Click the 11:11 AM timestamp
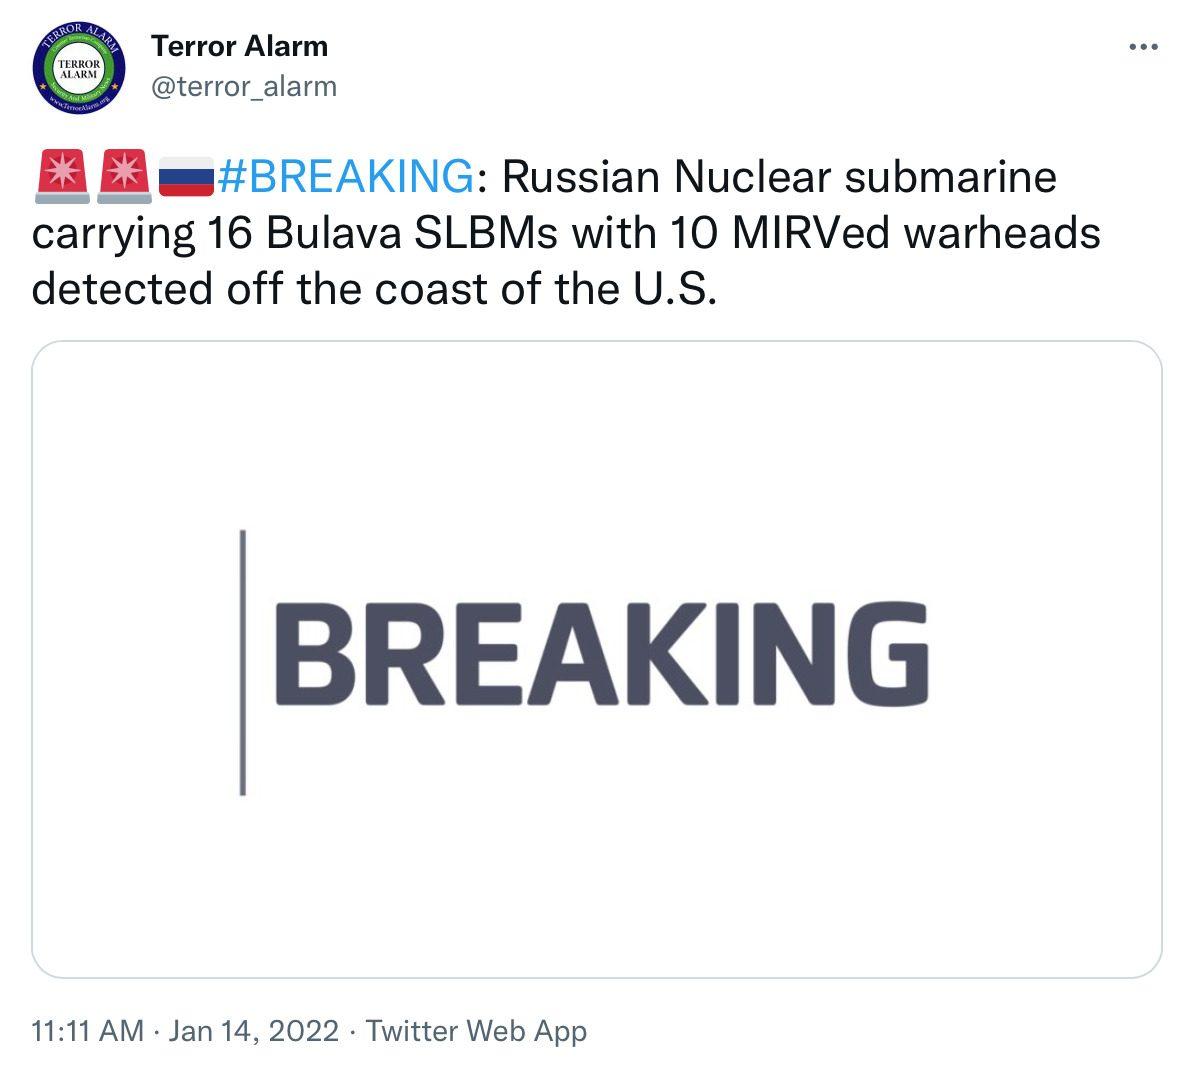 [x=88, y=1031]
